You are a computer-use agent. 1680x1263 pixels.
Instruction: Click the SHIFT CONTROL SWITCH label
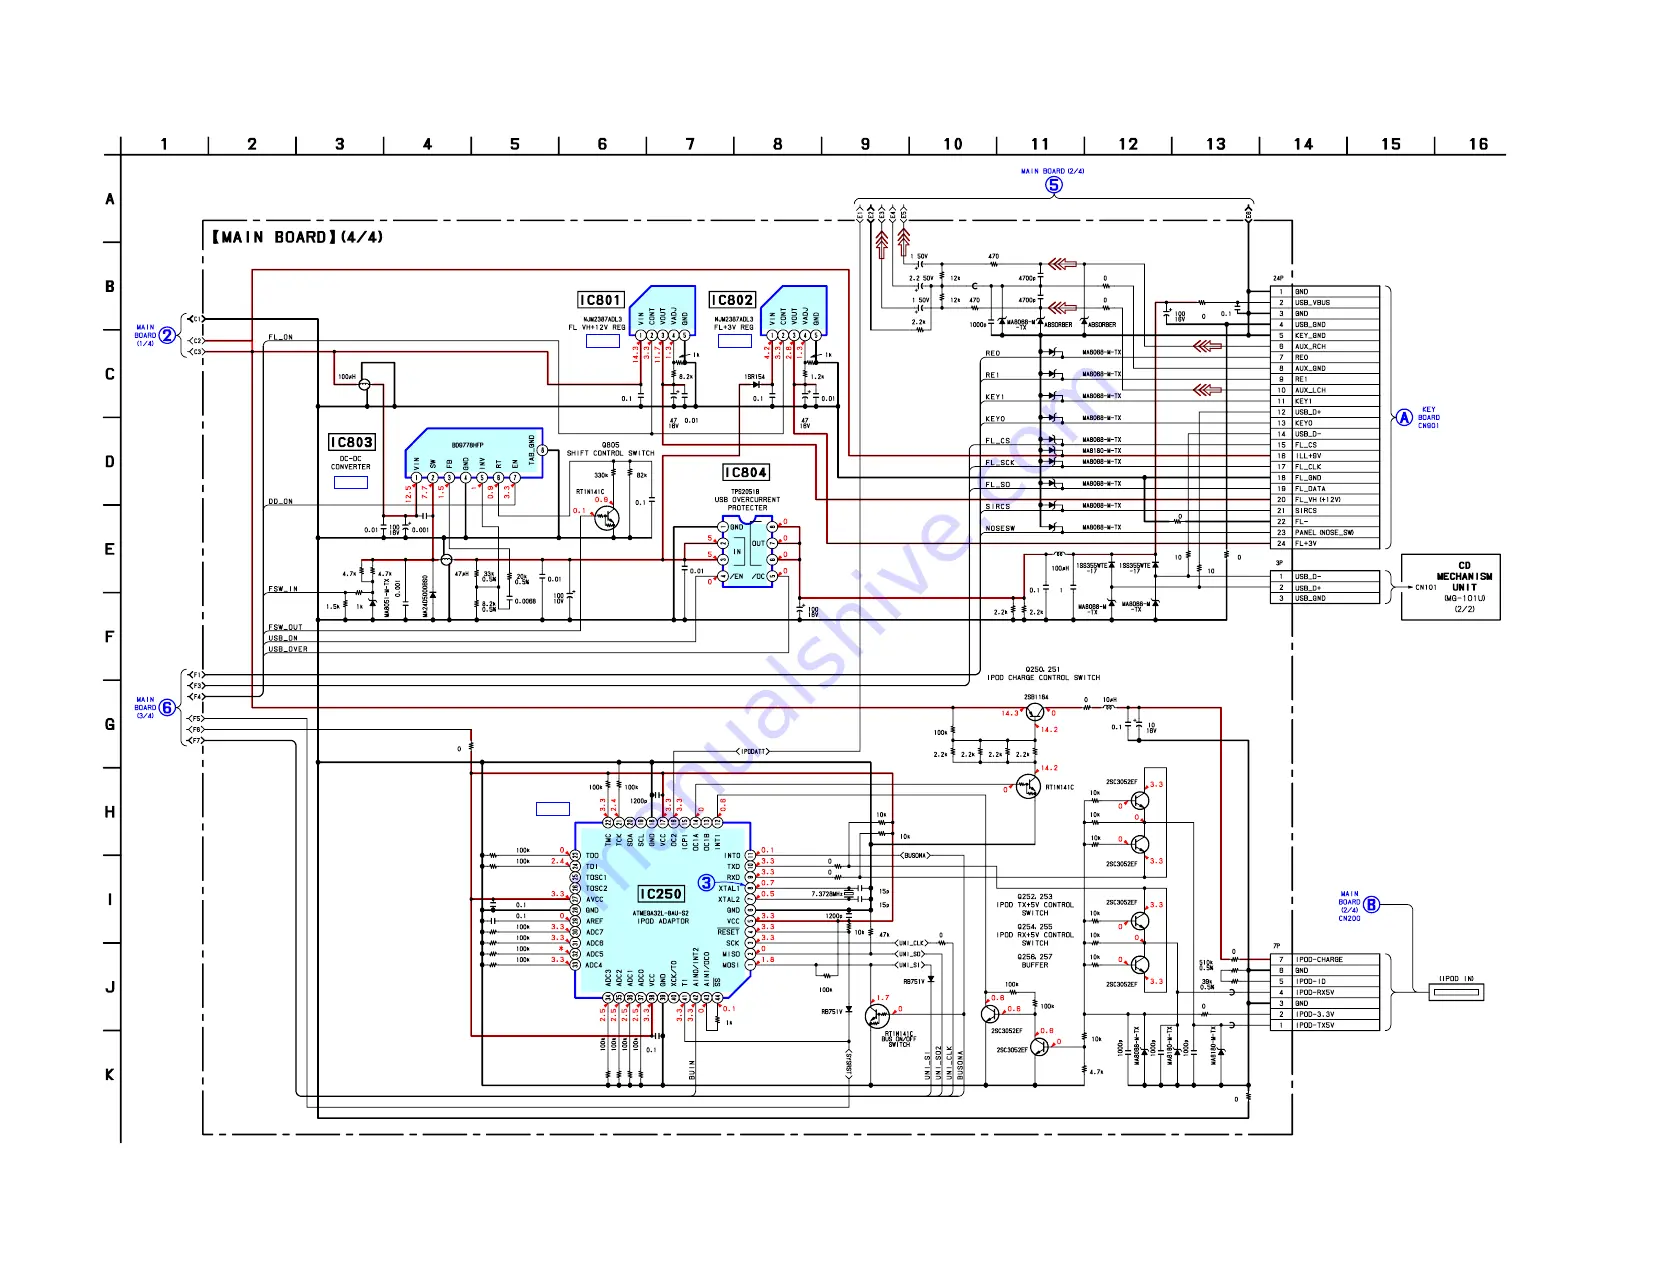click(611, 453)
